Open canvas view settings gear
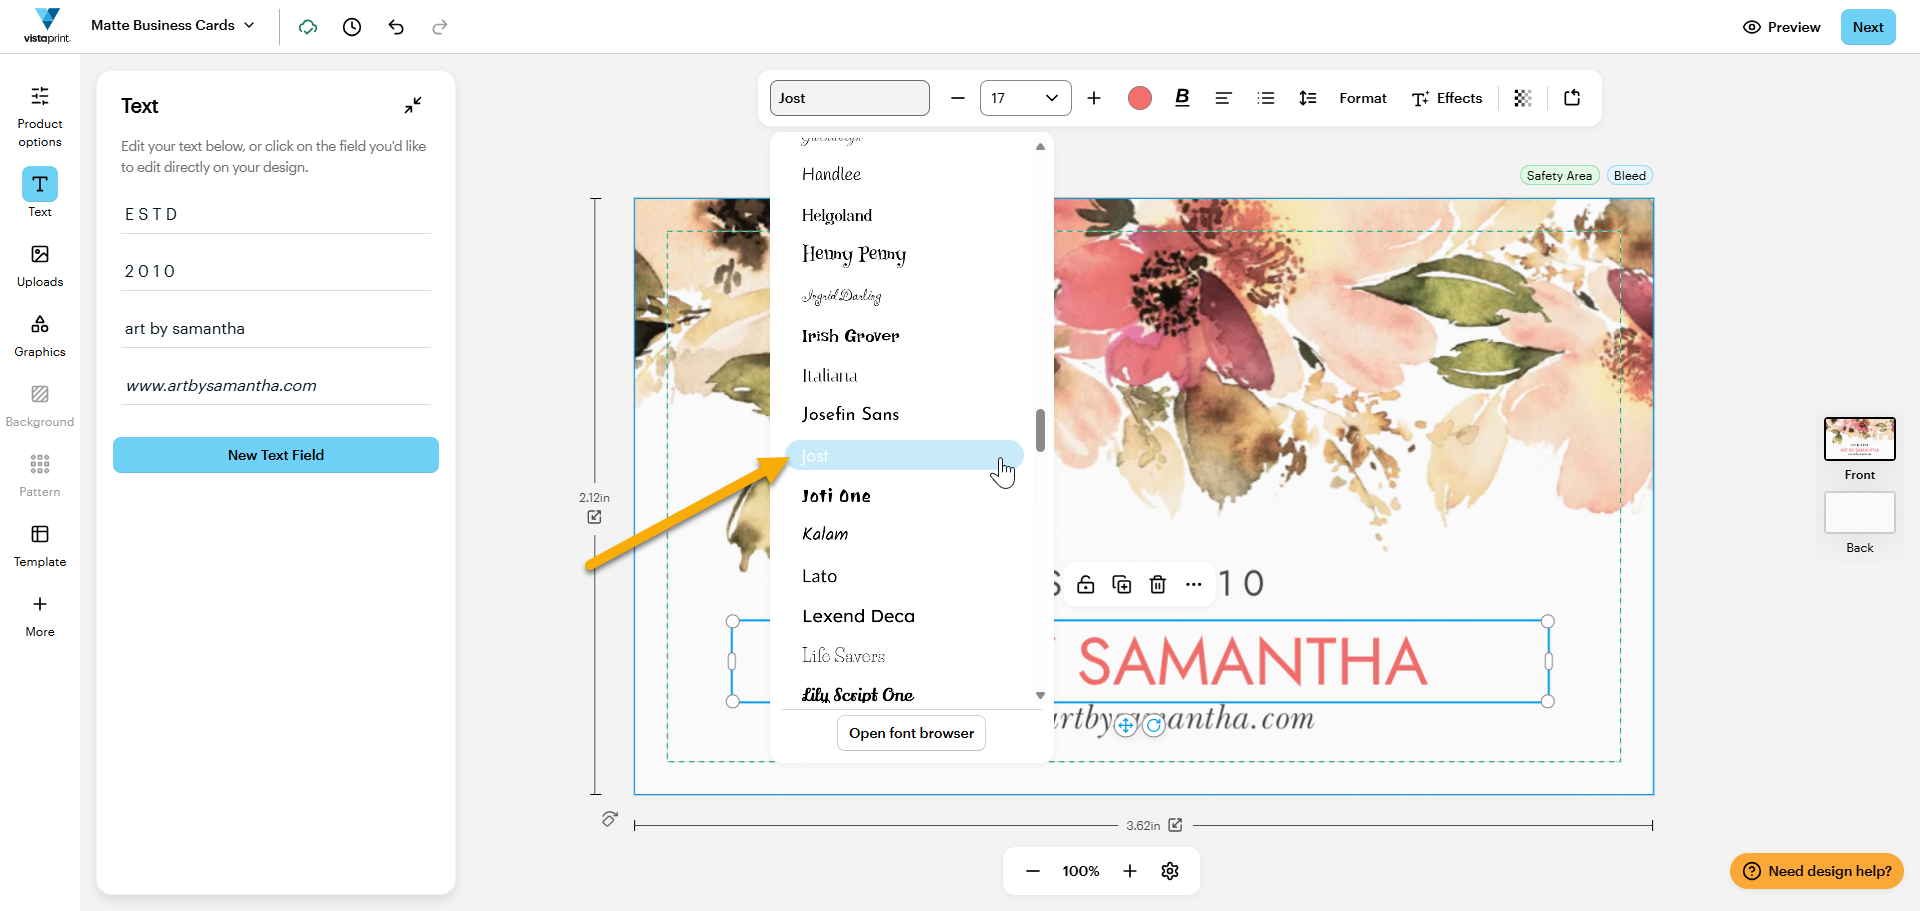This screenshot has height=911, width=1920. coord(1170,871)
